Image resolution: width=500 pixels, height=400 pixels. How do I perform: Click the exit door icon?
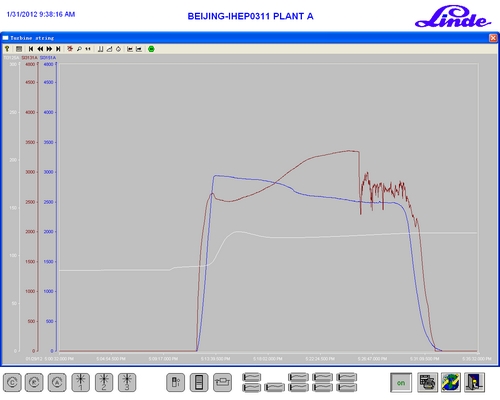(474, 382)
